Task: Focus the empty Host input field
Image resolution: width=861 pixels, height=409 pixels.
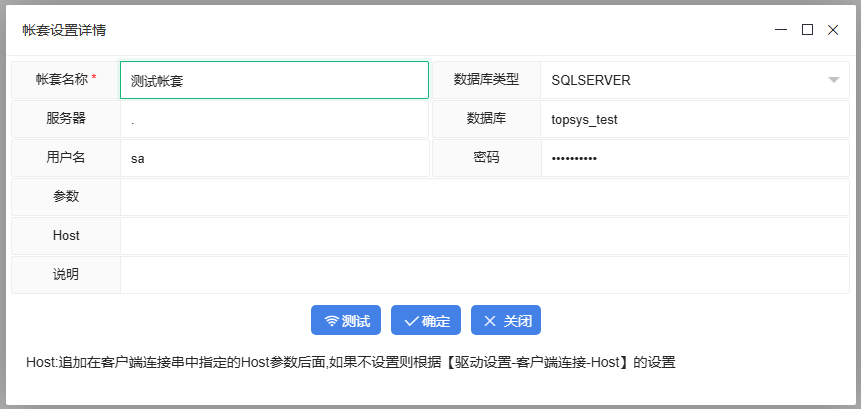Action: (484, 236)
